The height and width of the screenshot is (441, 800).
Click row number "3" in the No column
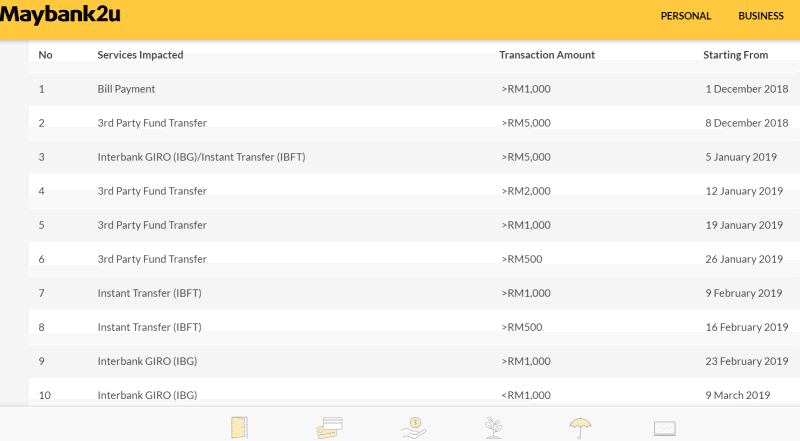pyautogui.click(x=41, y=157)
